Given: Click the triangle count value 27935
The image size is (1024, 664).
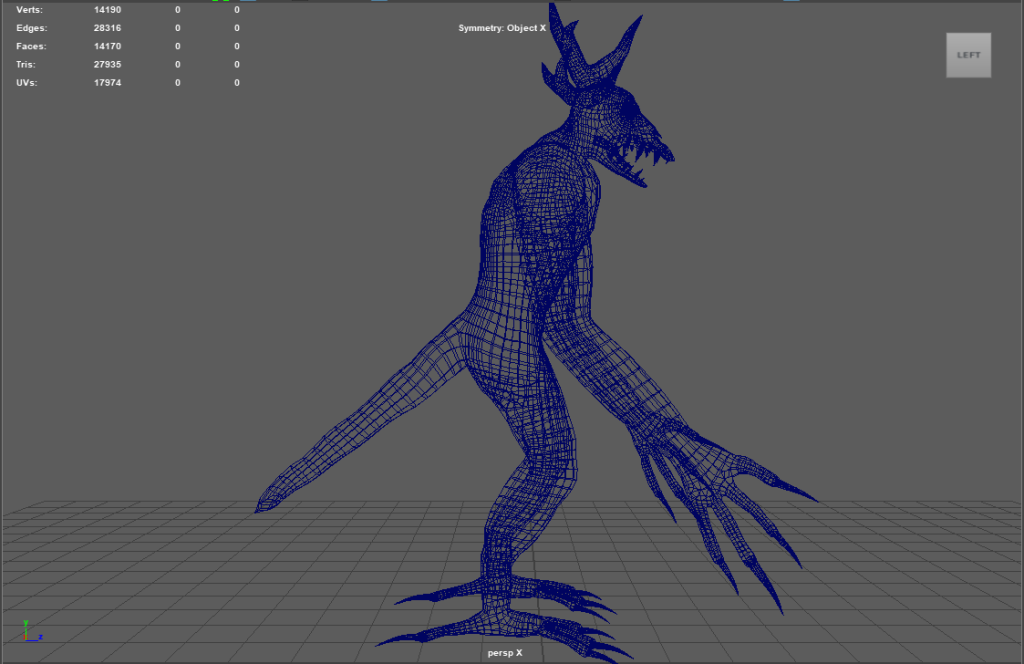Looking at the screenshot, I should (107, 64).
